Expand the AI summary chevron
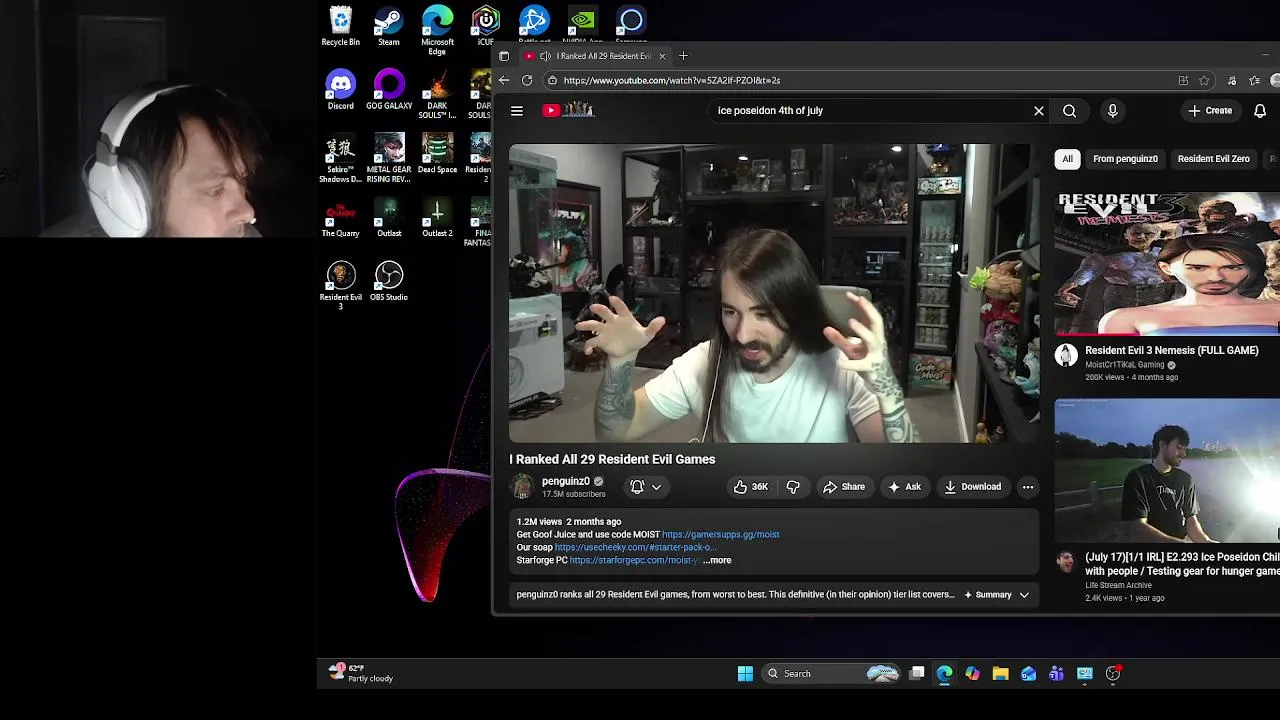The height and width of the screenshot is (720, 1280). [1024, 595]
